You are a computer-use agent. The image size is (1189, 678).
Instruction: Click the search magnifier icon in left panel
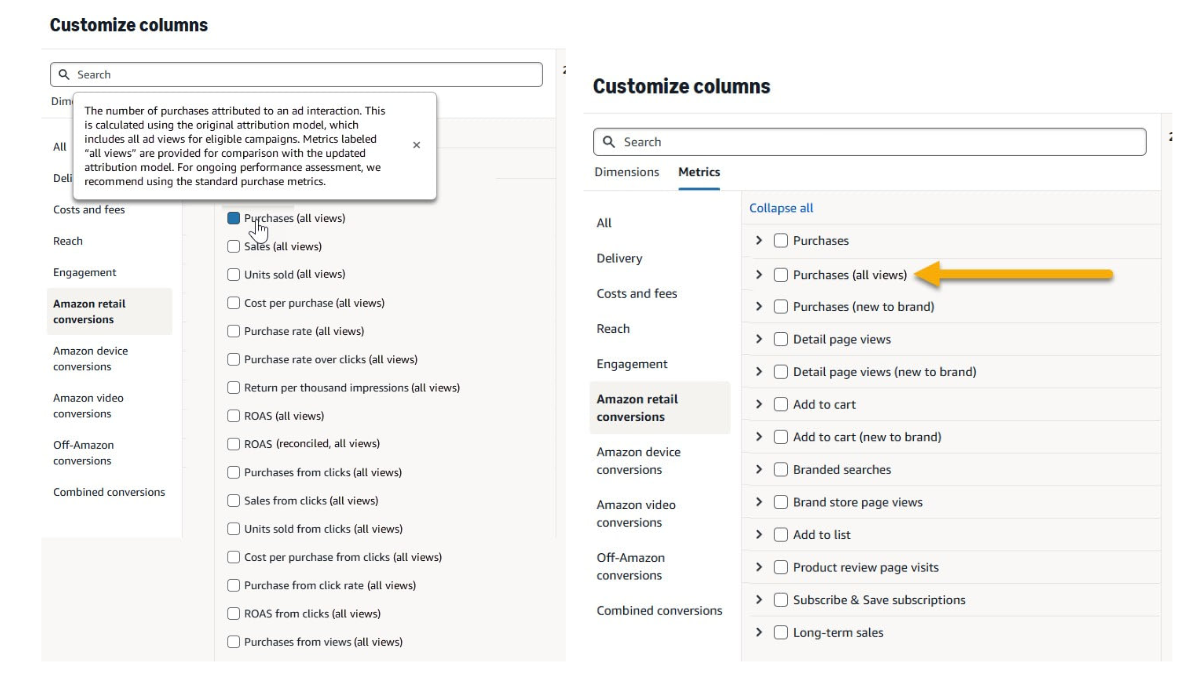65,74
